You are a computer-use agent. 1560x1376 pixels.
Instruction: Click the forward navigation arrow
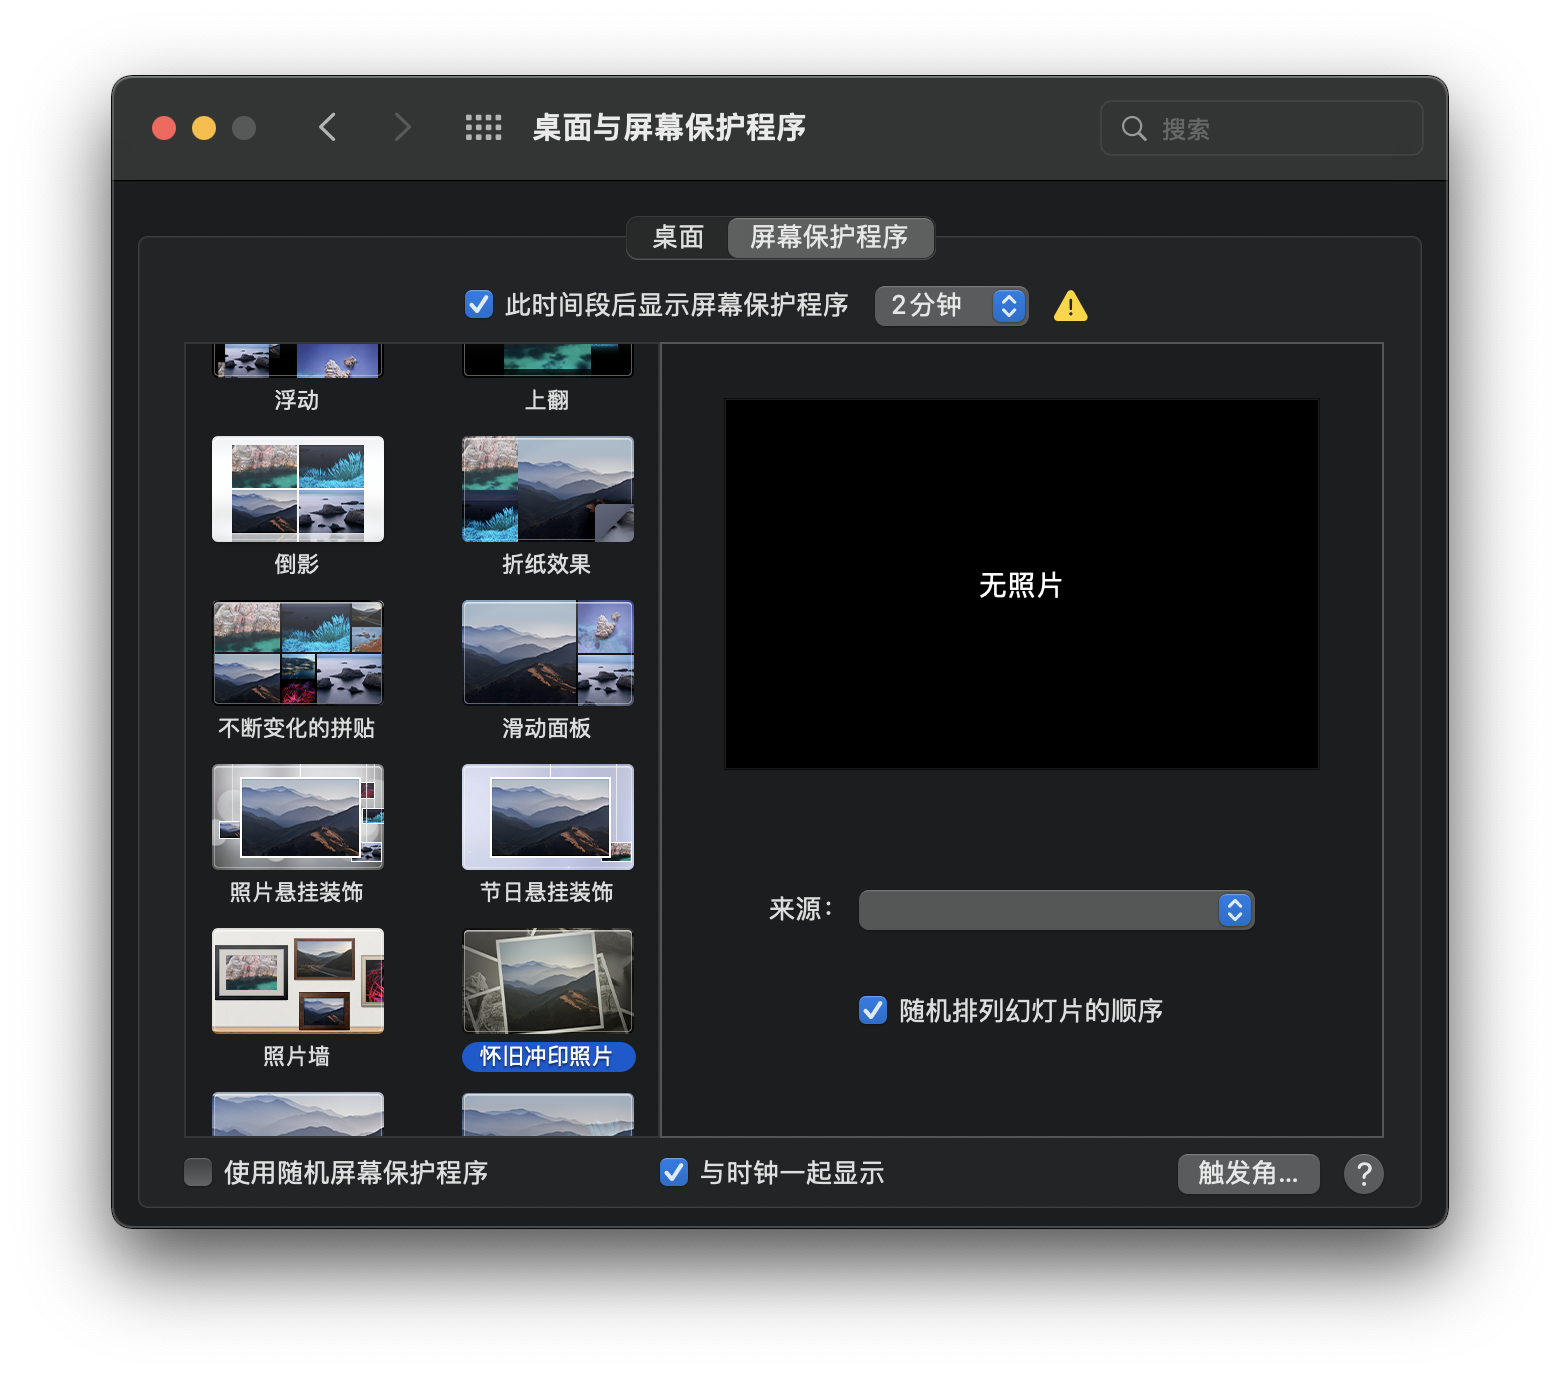click(402, 128)
